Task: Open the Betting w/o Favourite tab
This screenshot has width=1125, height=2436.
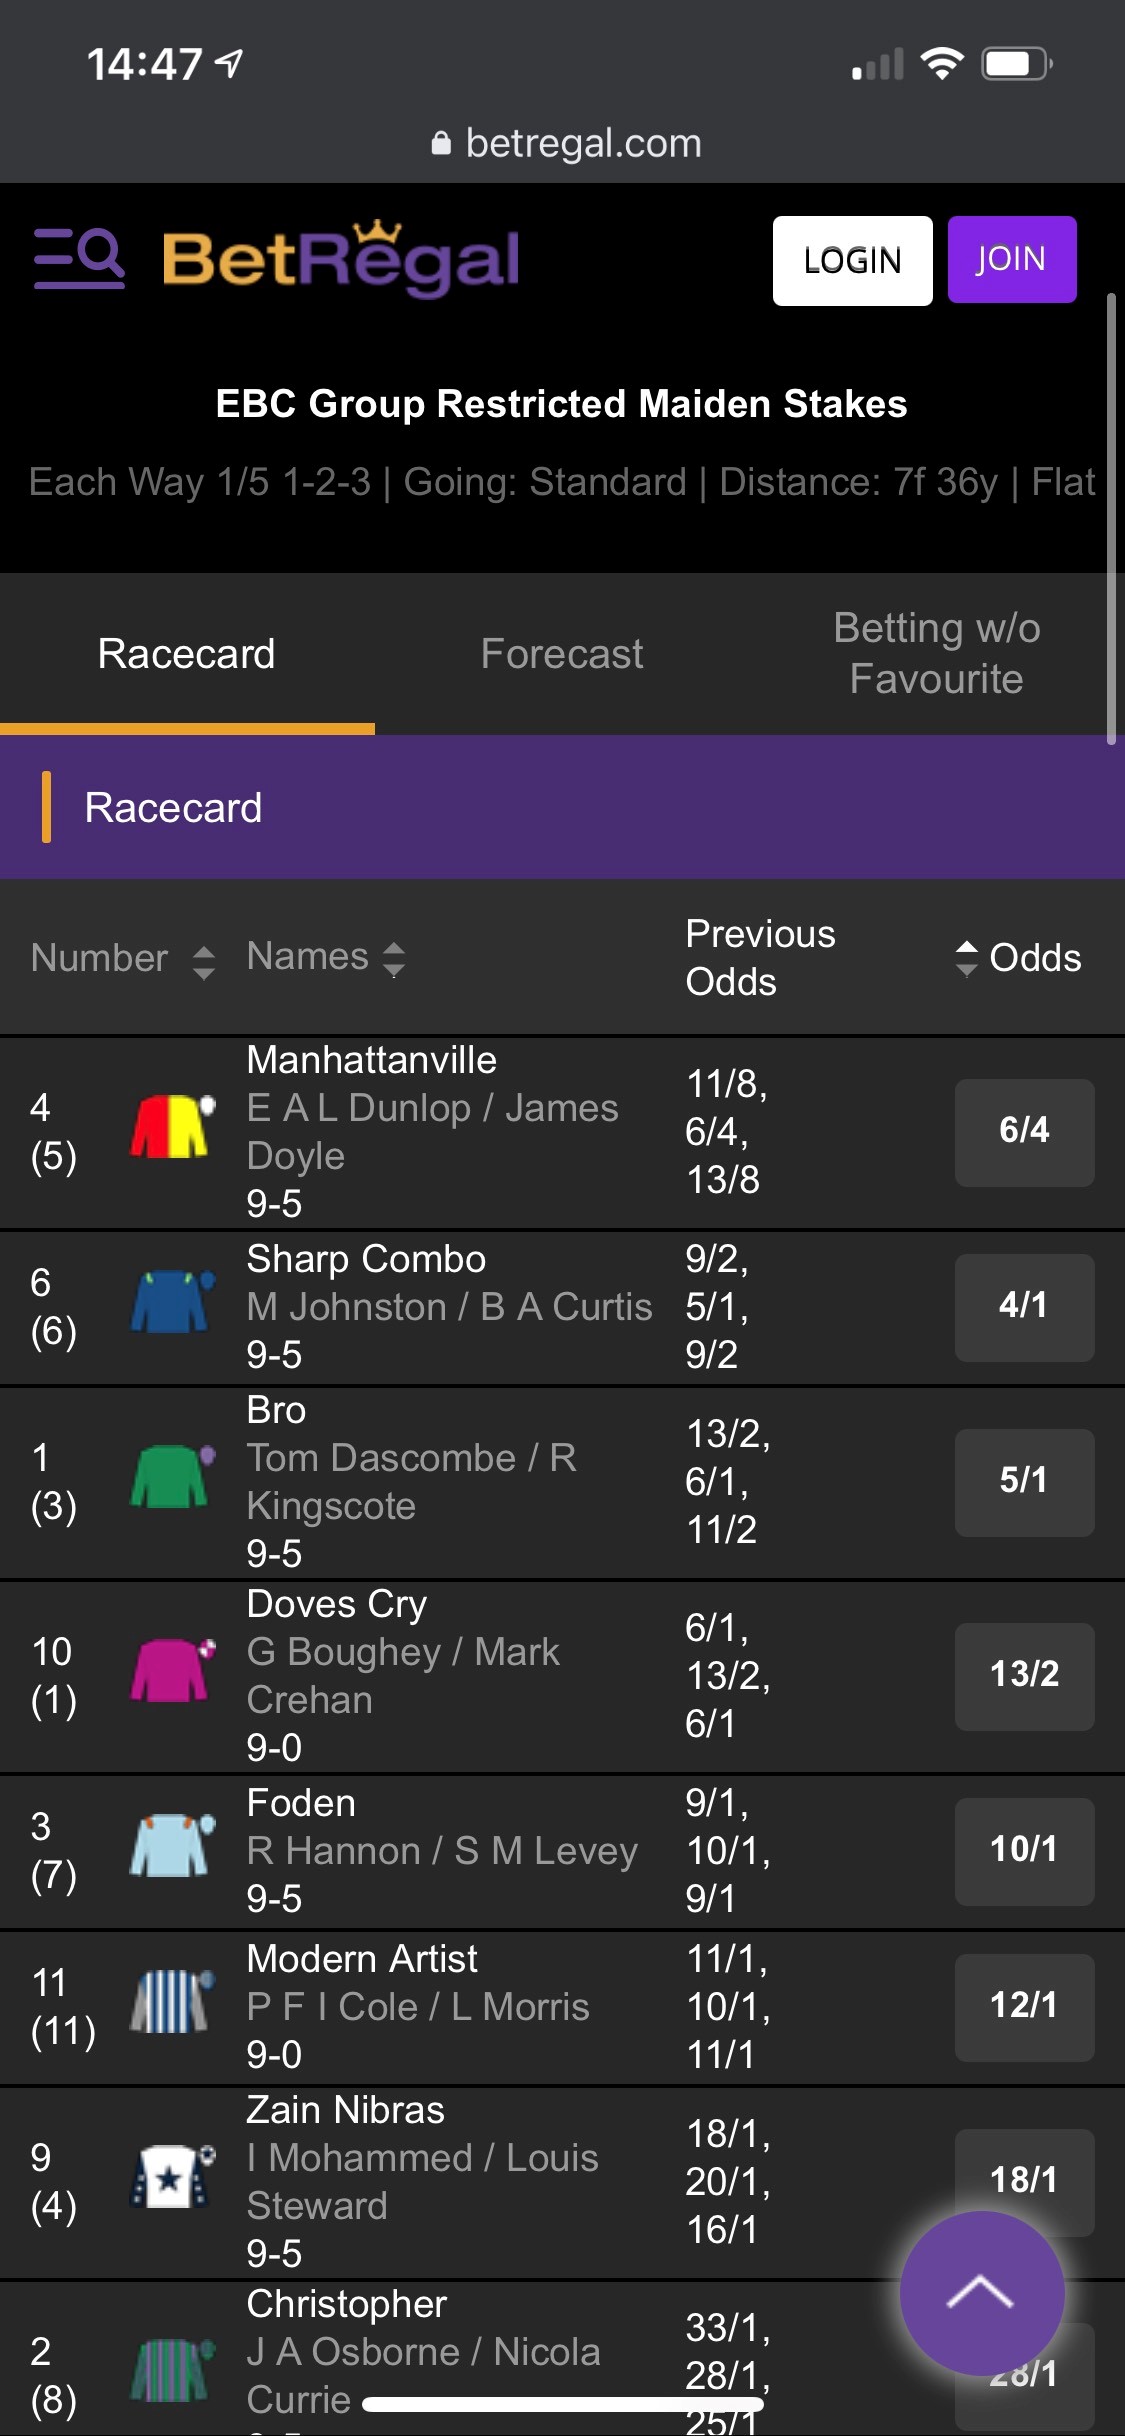Action: pyautogui.click(x=936, y=654)
